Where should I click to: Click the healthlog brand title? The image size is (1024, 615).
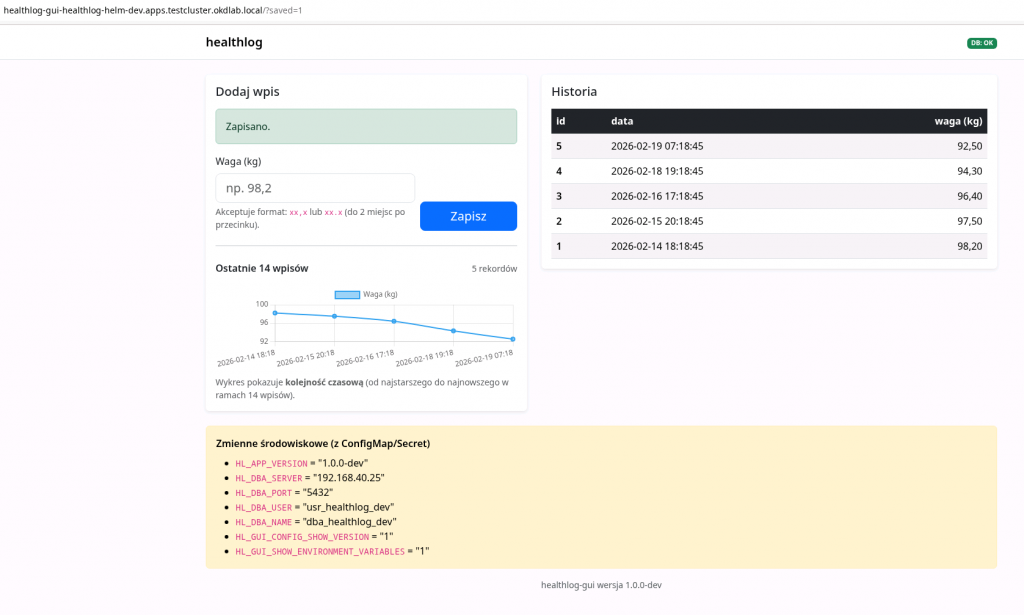(234, 43)
